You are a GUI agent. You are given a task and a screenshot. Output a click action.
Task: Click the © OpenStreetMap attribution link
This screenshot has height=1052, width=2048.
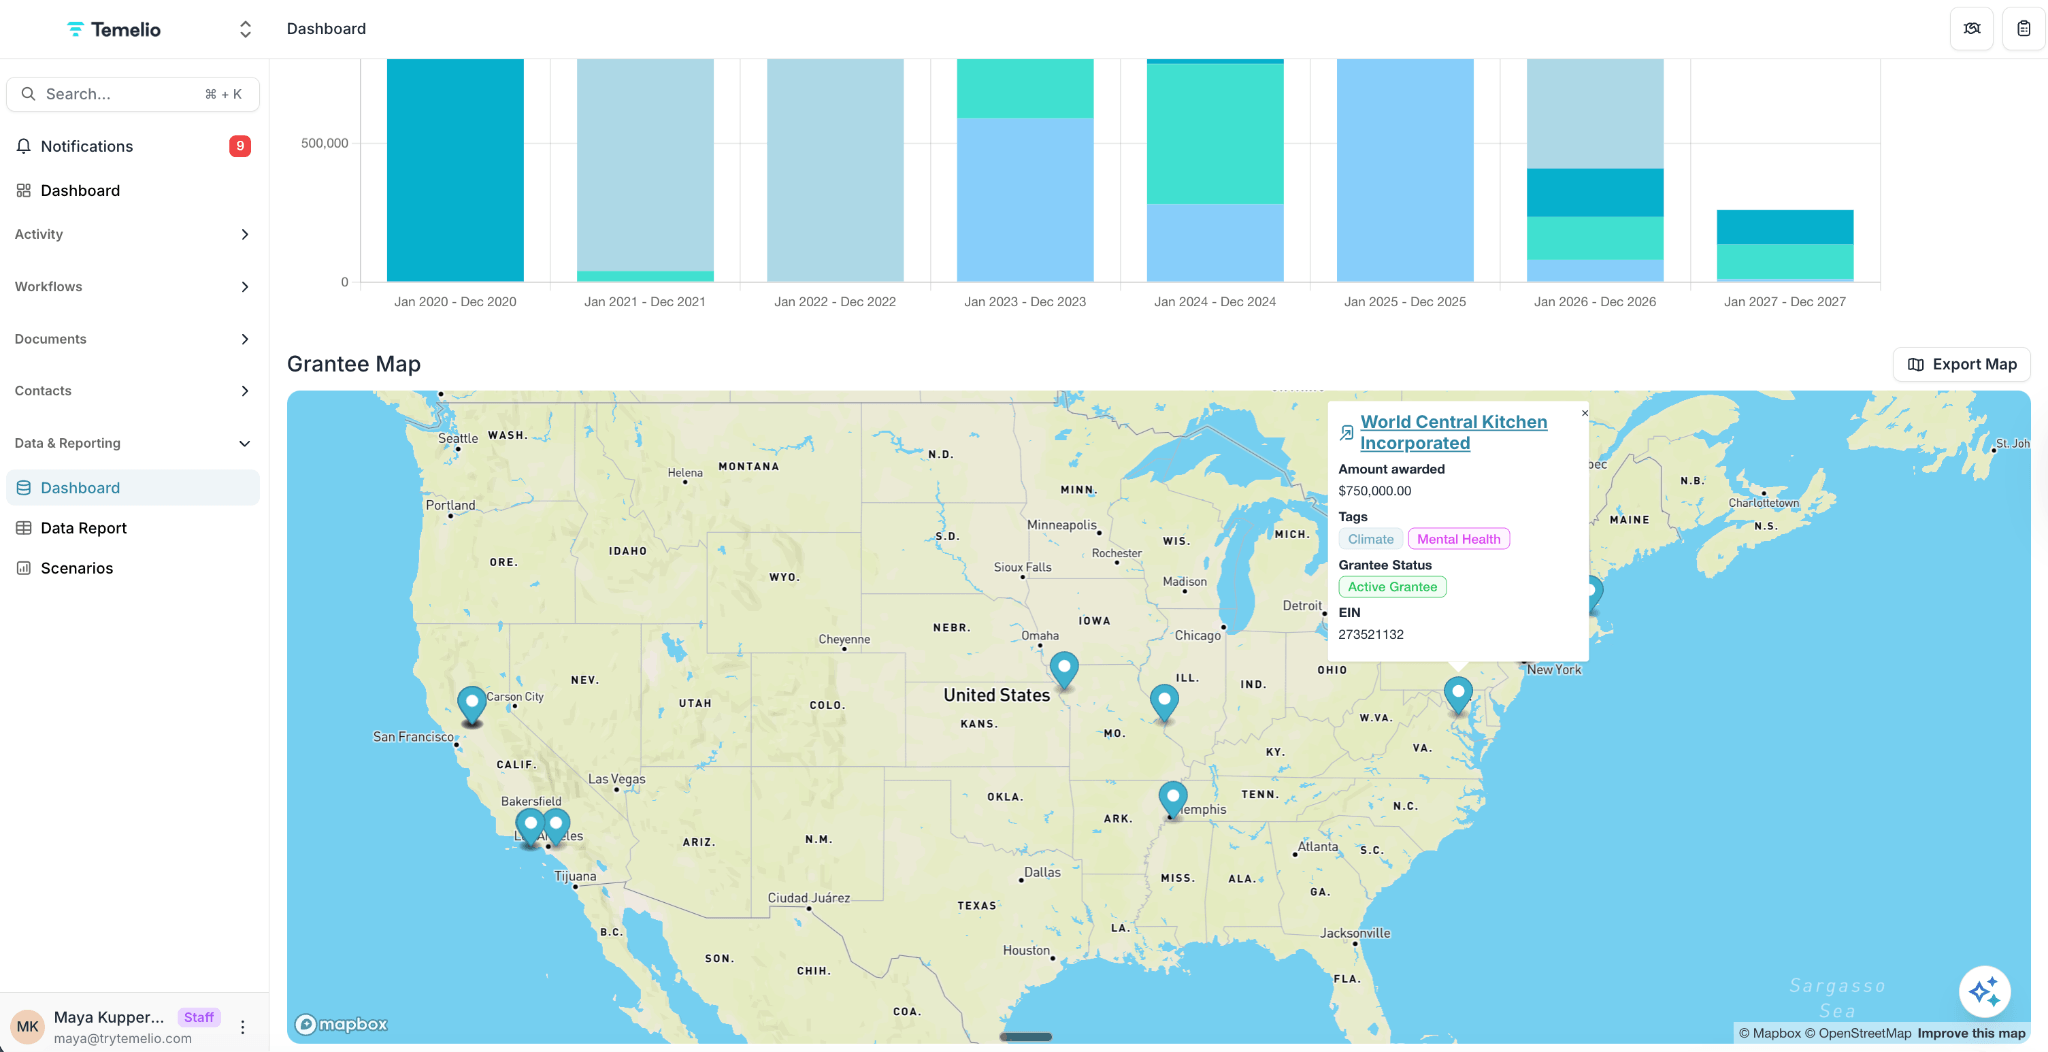pyautogui.click(x=1858, y=1033)
